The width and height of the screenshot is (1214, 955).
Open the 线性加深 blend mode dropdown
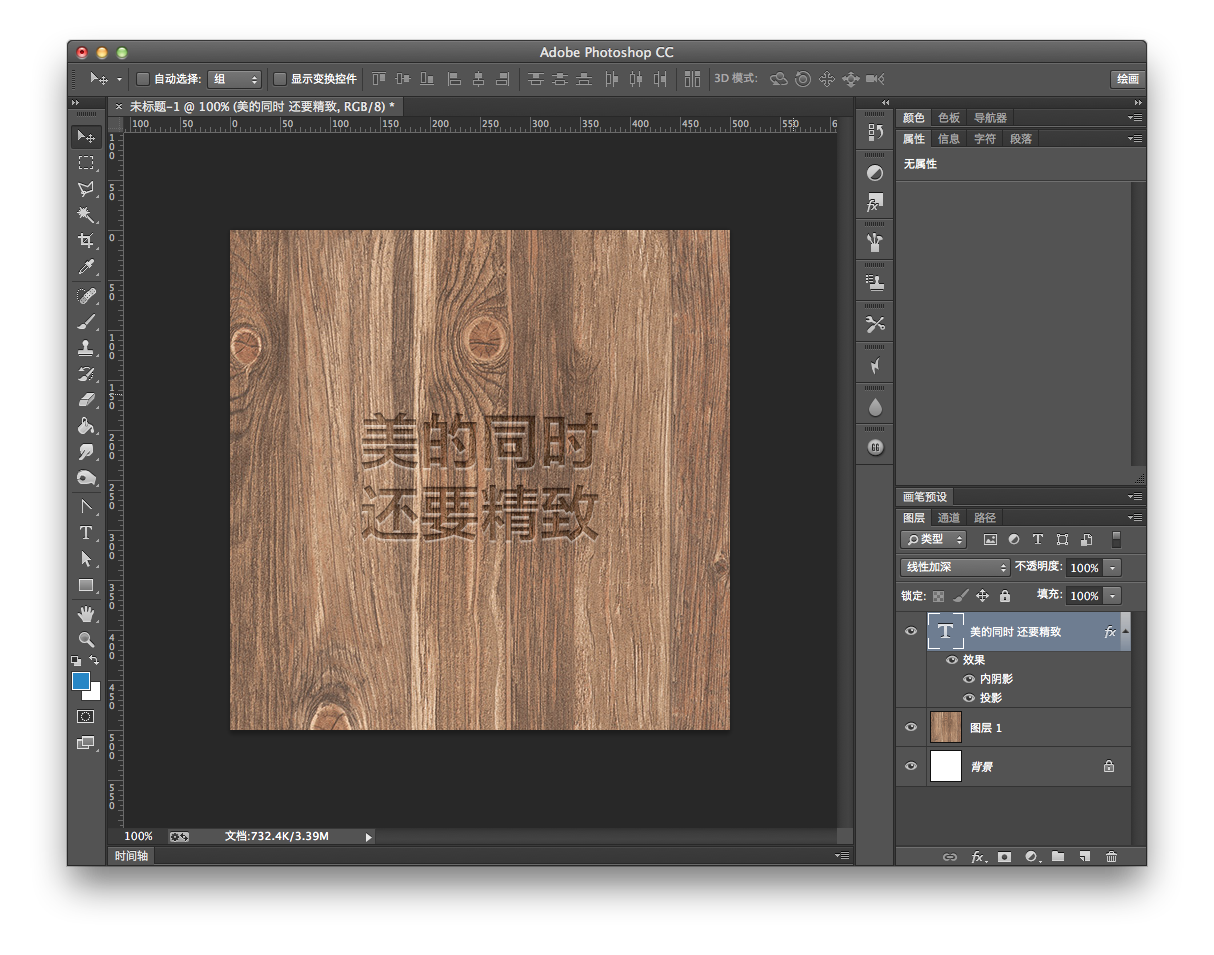point(953,567)
